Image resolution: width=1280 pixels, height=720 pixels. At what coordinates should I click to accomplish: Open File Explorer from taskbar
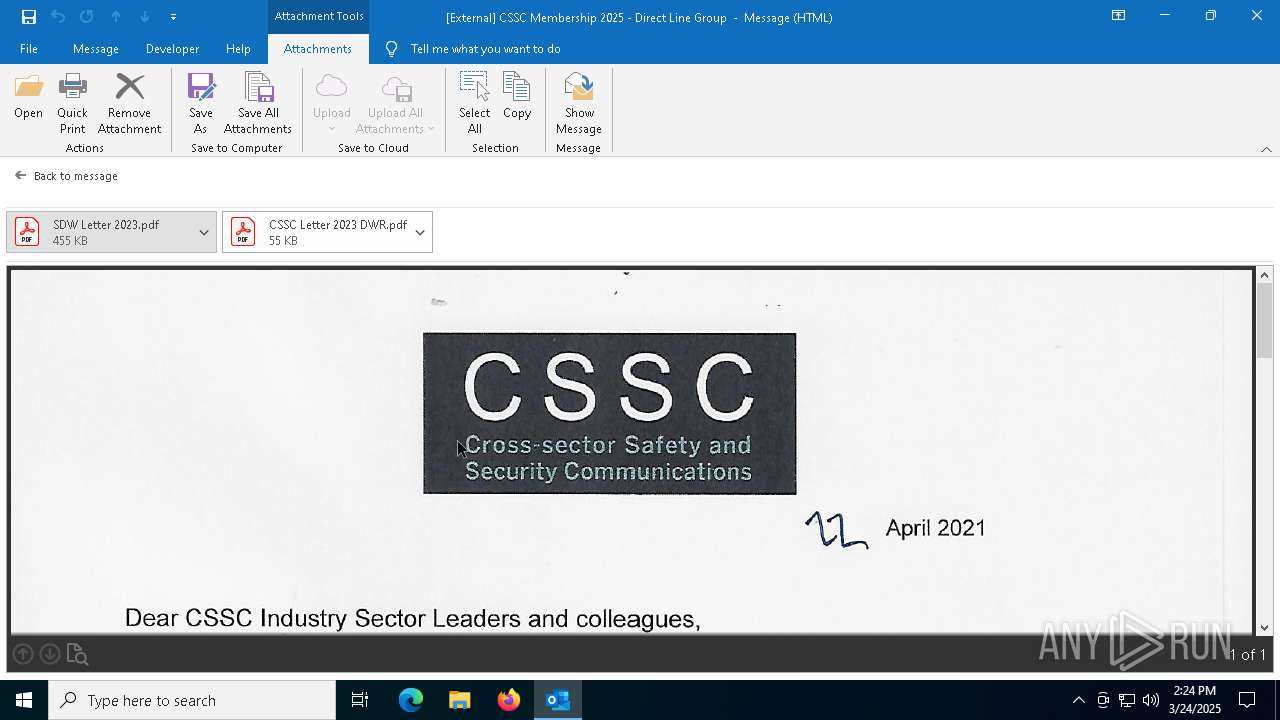point(460,700)
